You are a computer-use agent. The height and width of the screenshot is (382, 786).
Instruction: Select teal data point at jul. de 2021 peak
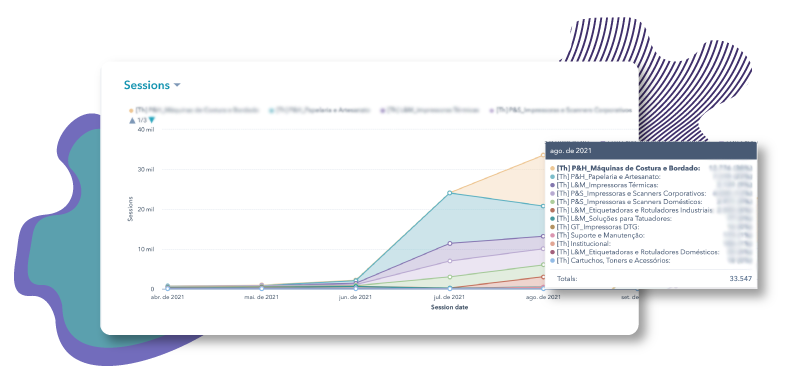click(x=450, y=193)
